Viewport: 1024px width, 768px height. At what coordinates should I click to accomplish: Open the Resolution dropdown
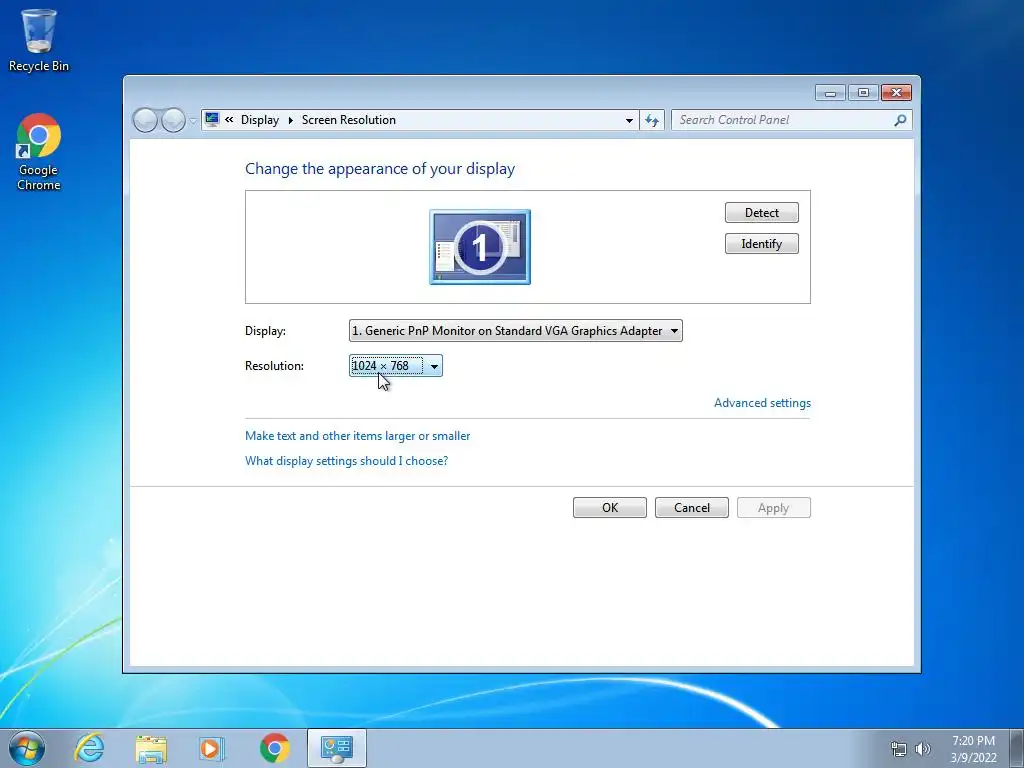point(396,366)
